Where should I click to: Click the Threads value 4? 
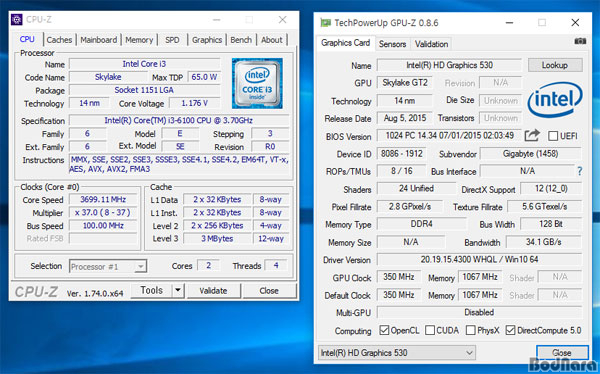[x=276, y=265]
